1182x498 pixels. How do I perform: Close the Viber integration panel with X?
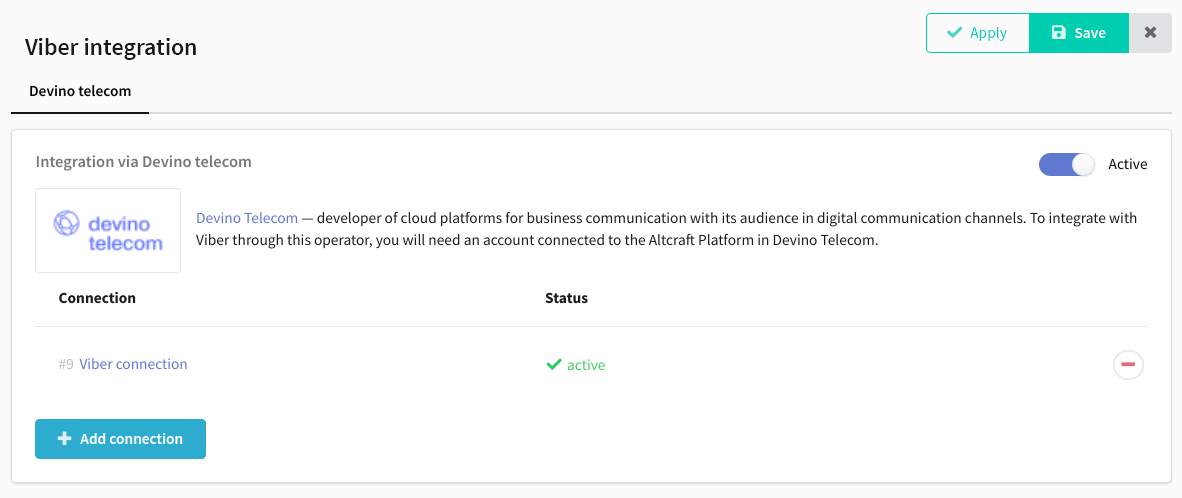pyautogui.click(x=1150, y=32)
